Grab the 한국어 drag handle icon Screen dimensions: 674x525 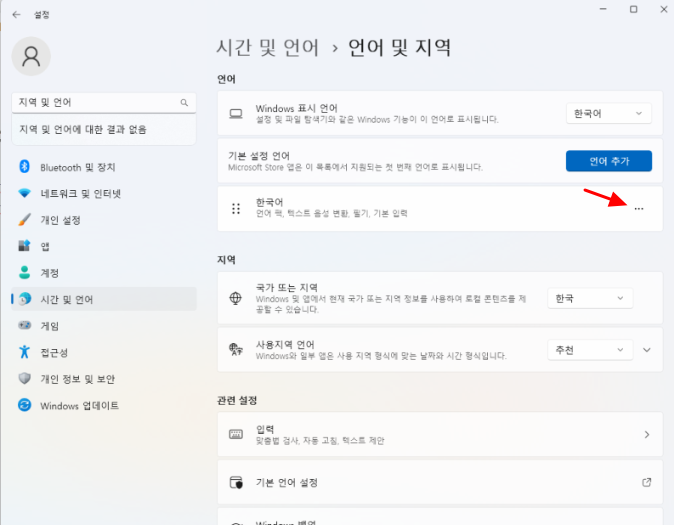tap(236, 209)
